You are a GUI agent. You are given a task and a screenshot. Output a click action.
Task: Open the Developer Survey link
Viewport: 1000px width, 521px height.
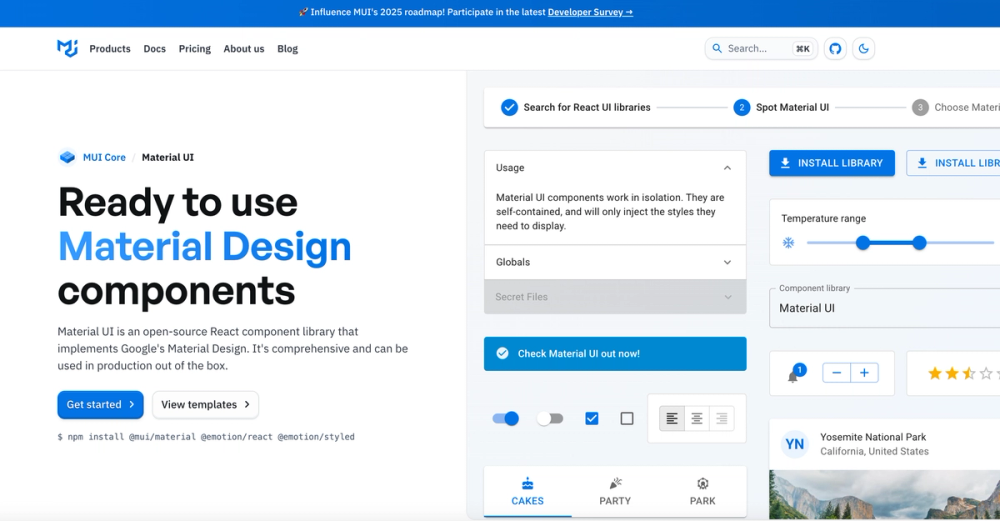590,12
